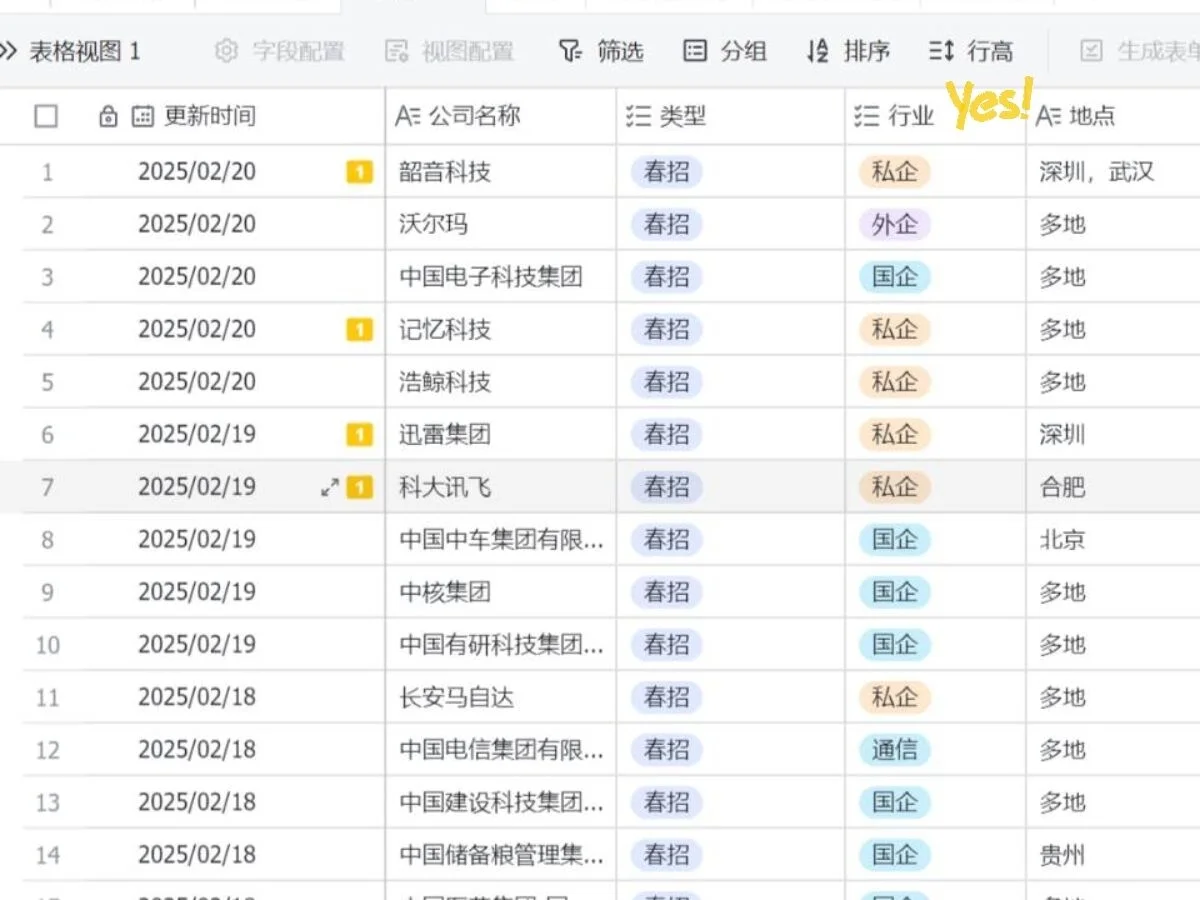Select the 贵州 location cell
Viewport: 1200px width, 900px height.
click(x=1114, y=854)
